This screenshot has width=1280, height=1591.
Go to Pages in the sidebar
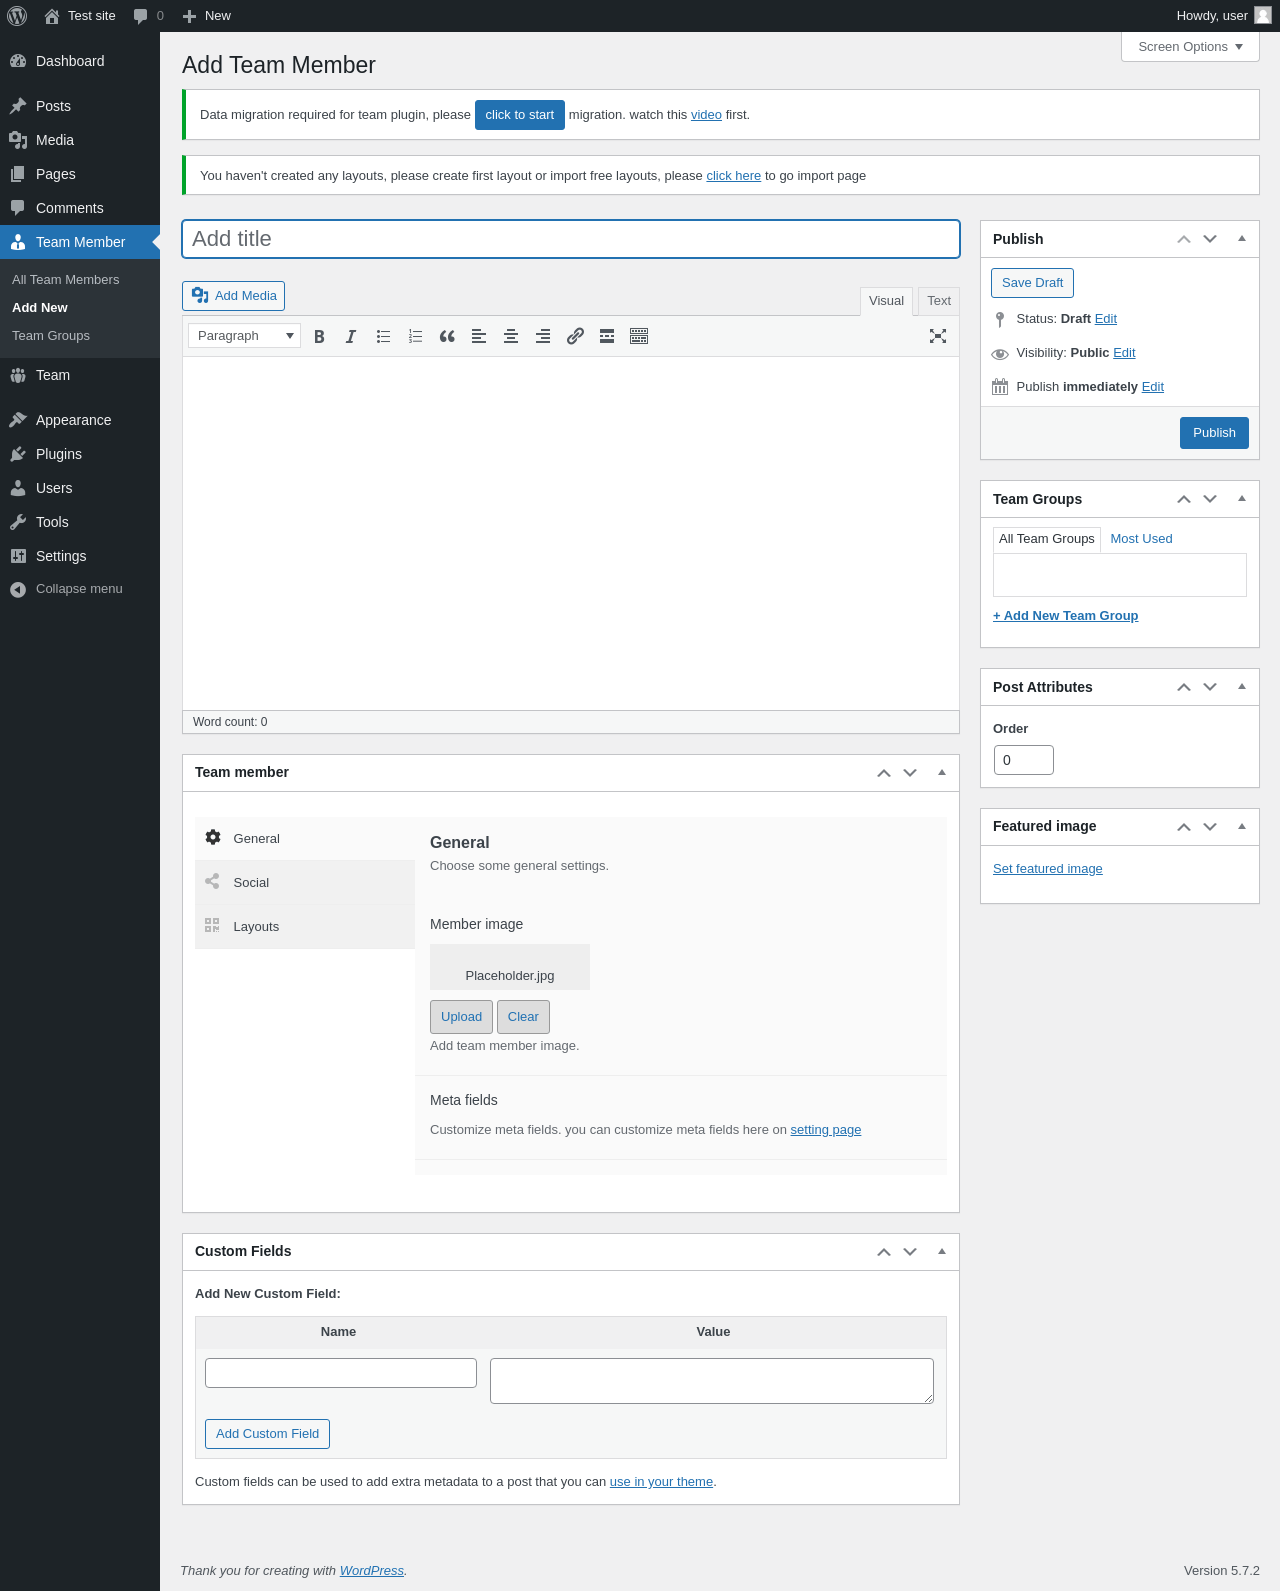[x=80, y=174]
